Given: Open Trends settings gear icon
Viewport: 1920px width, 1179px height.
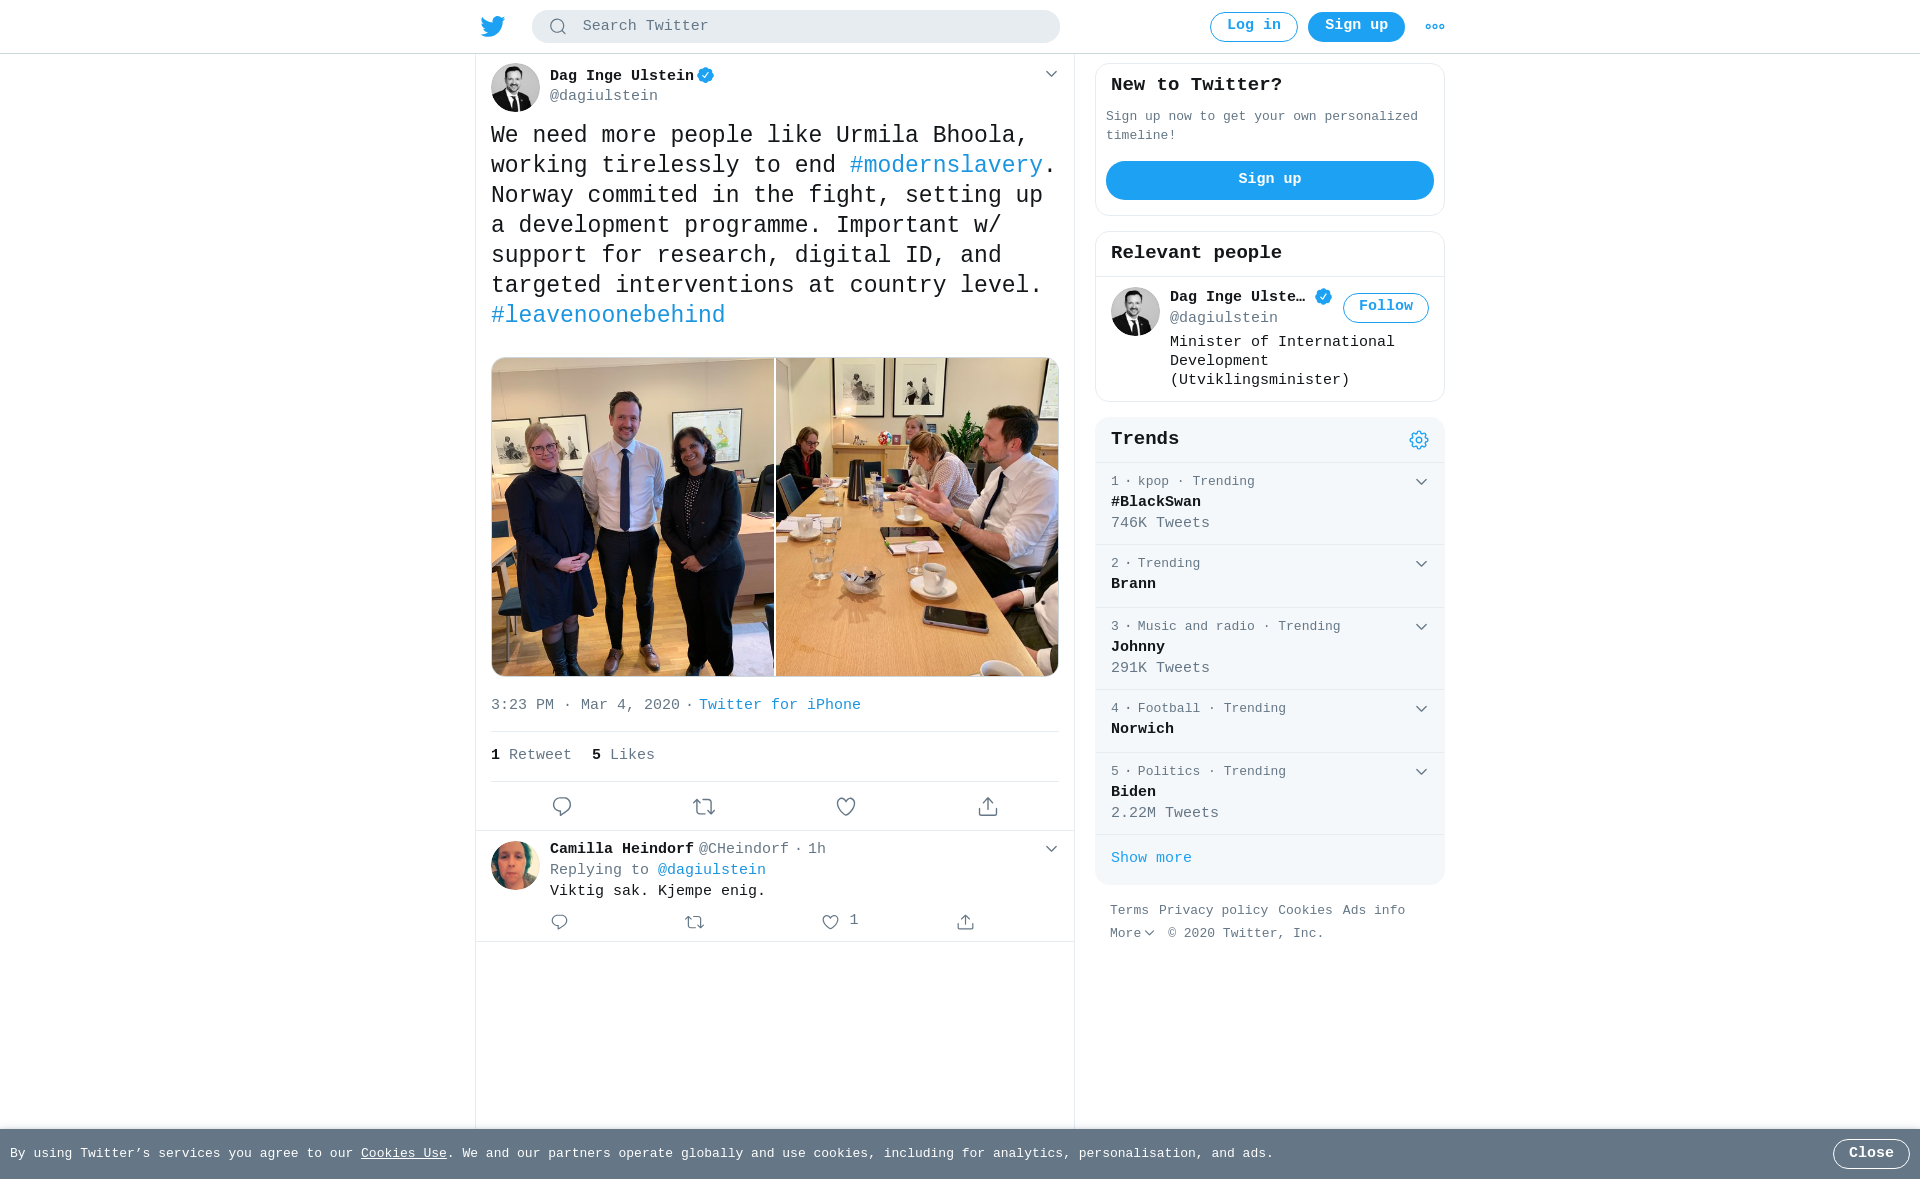Looking at the screenshot, I should click(1419, 440).
